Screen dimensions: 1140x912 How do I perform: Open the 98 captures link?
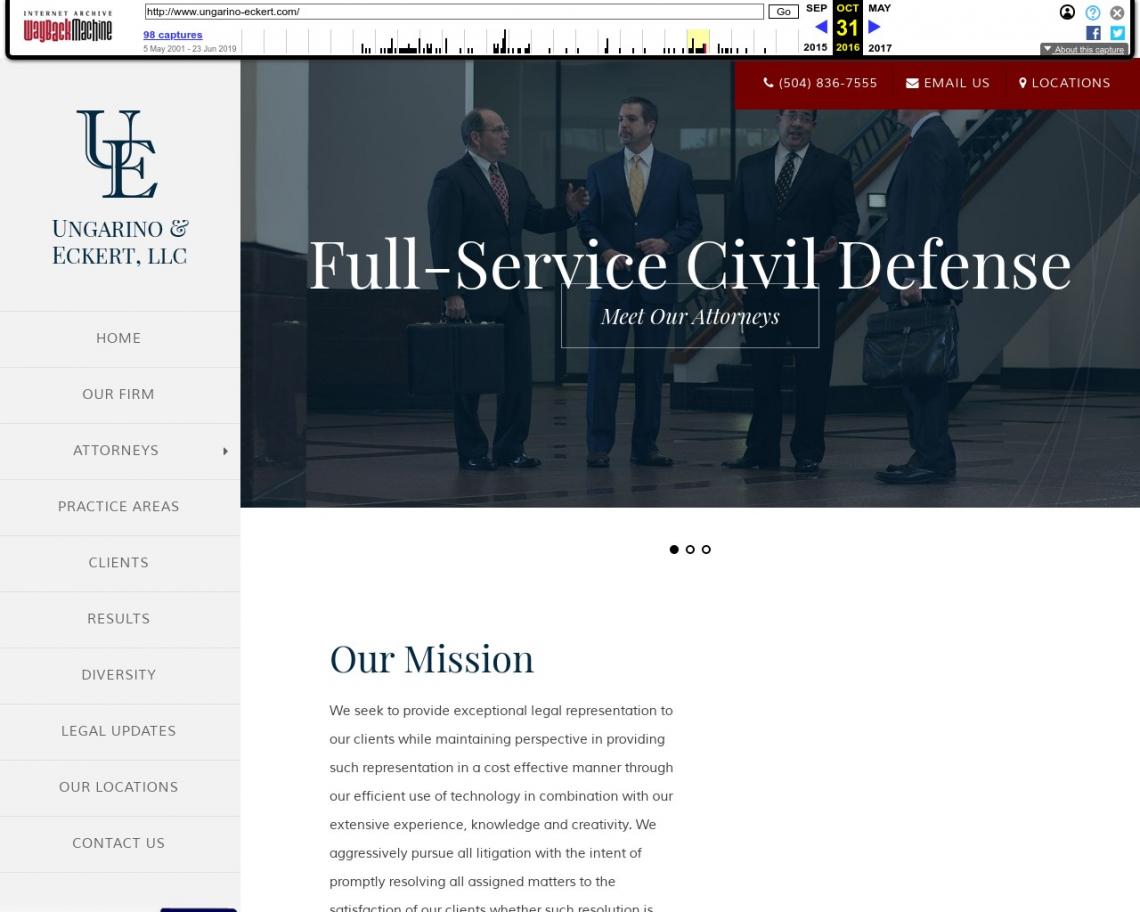click(172, 35)
